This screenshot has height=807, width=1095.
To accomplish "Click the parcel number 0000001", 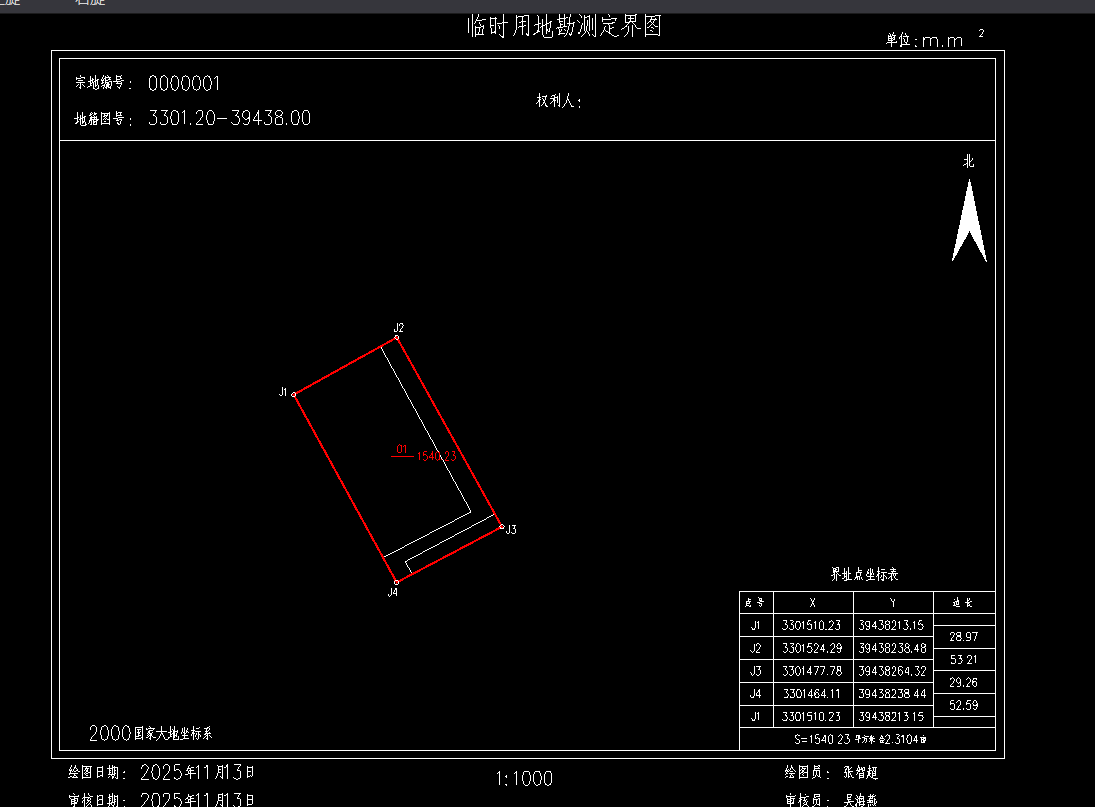I will coord(184,83).
